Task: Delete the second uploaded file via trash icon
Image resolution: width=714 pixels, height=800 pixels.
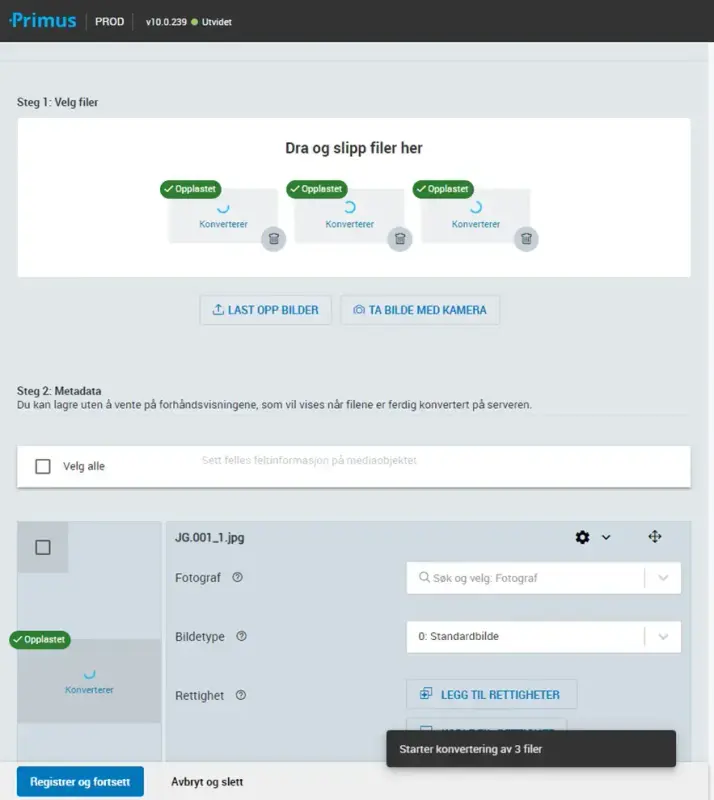Action: [400, 239]
